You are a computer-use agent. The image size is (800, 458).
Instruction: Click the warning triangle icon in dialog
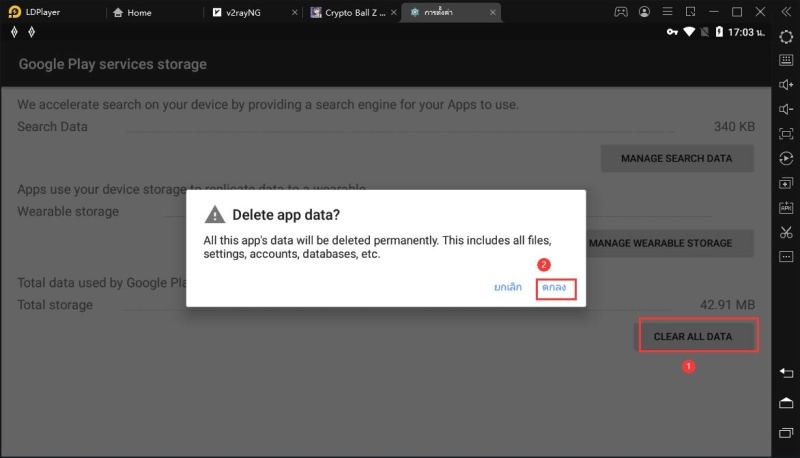pos(215,215)
